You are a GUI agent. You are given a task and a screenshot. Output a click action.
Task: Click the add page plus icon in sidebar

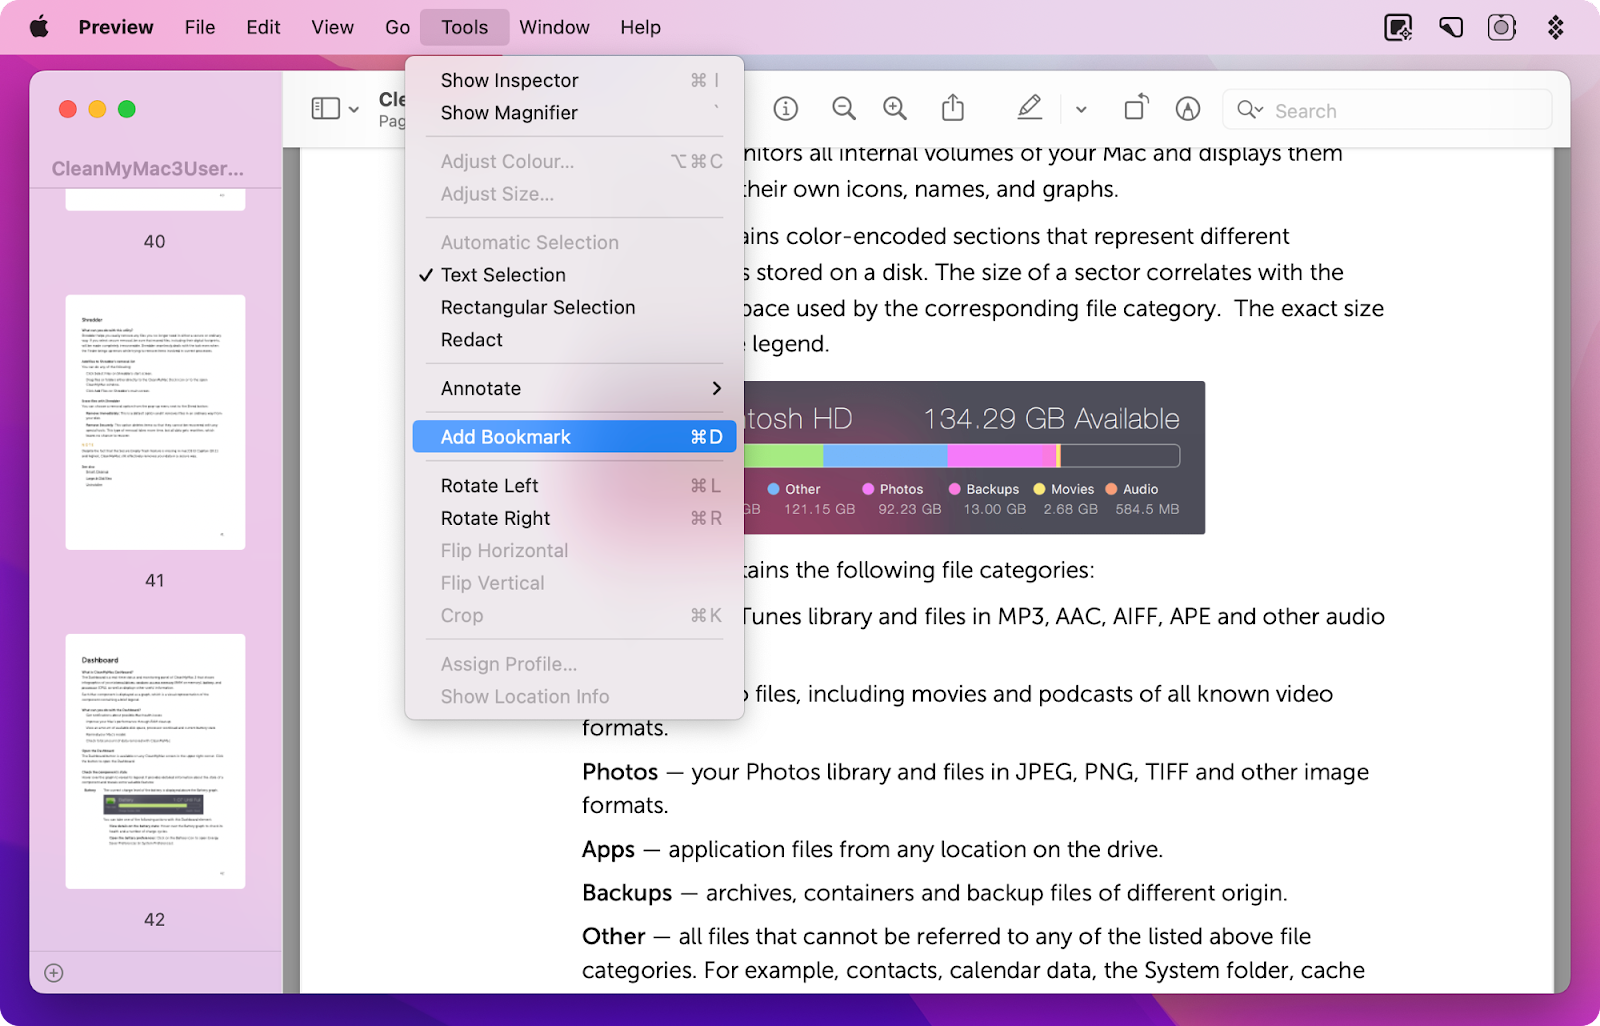point(54,973)
